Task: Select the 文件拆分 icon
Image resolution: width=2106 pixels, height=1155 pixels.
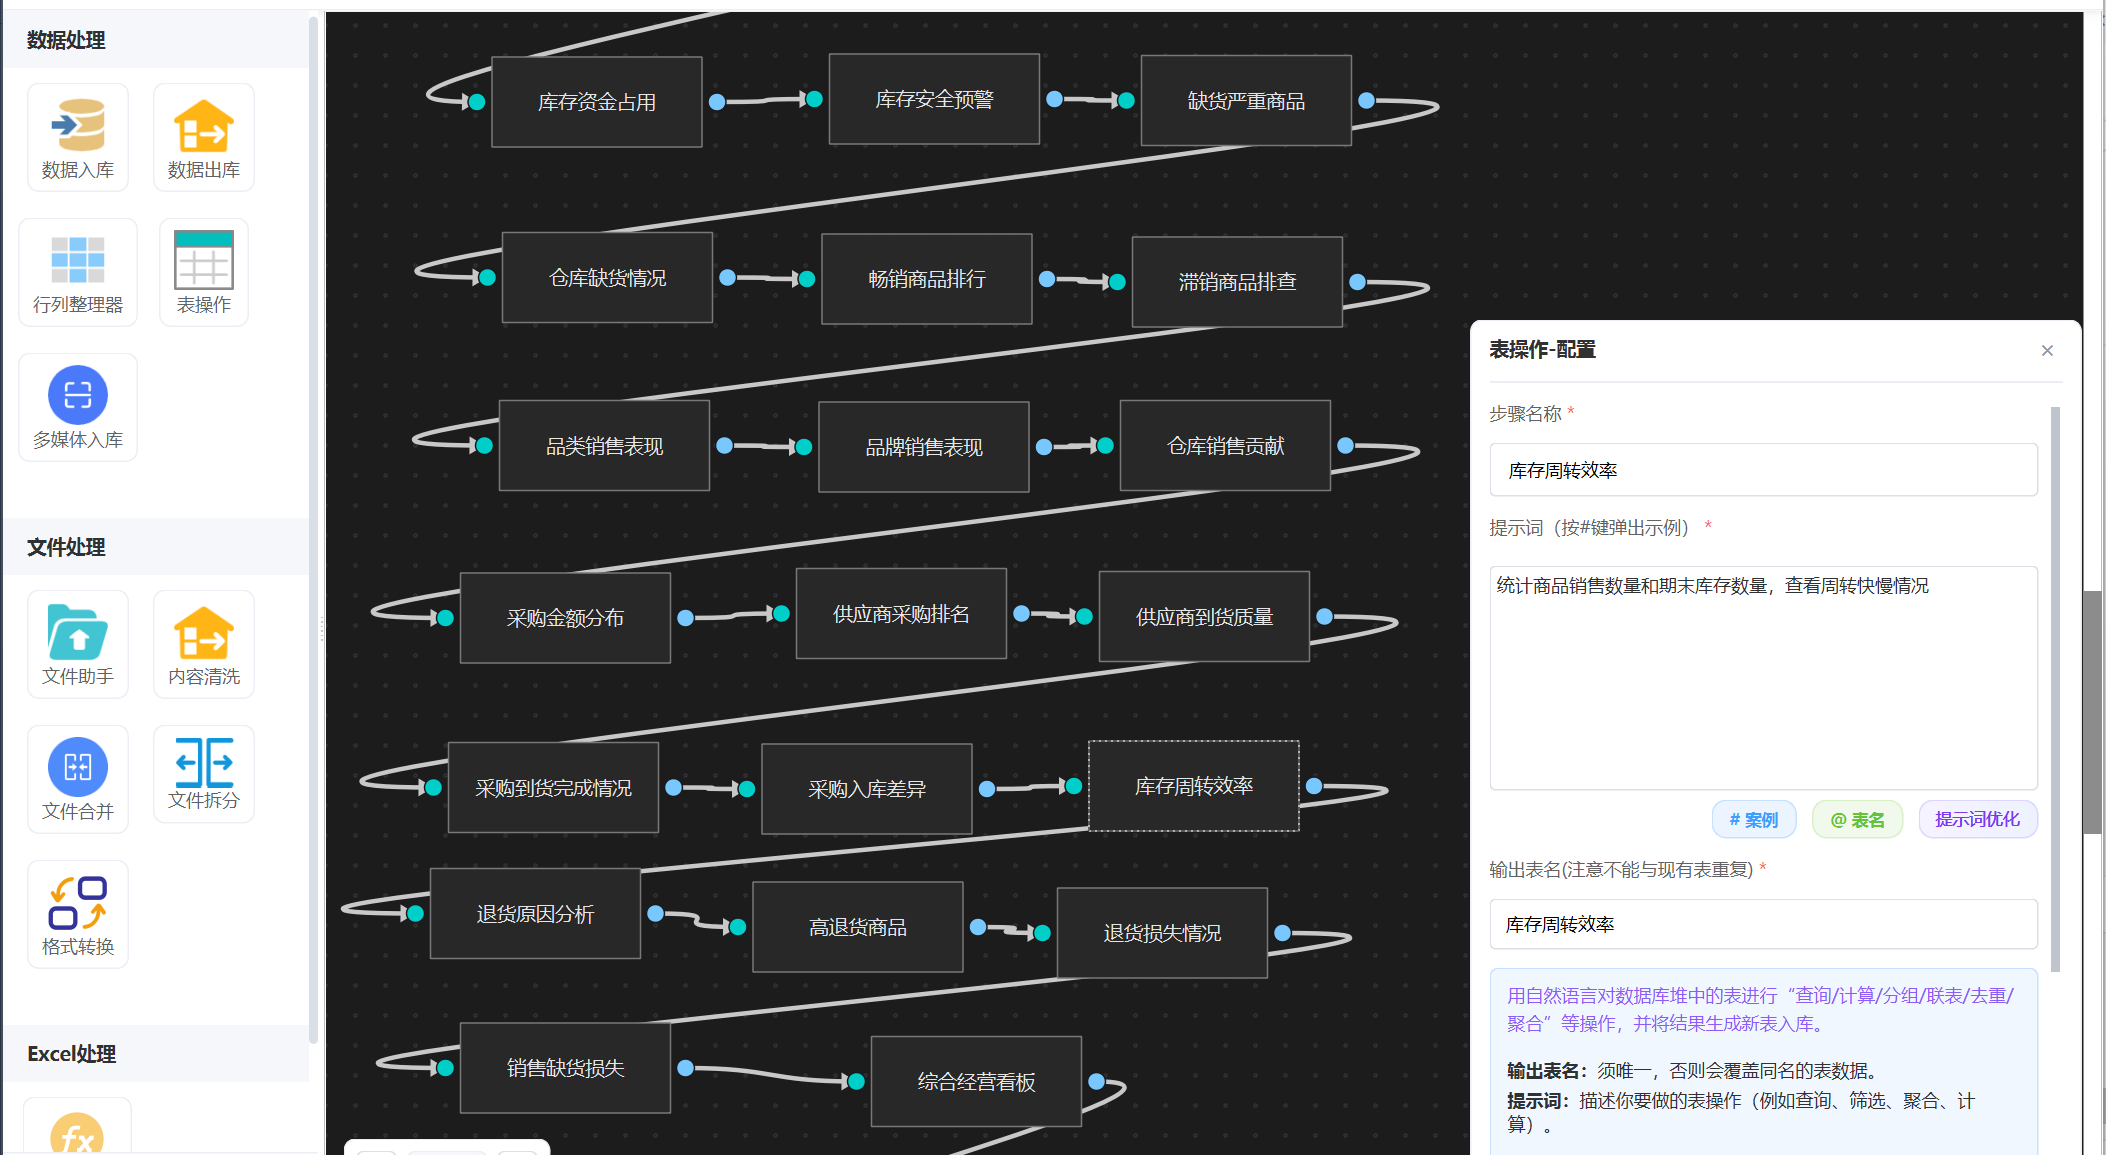Action: click(x=204, y=763)
